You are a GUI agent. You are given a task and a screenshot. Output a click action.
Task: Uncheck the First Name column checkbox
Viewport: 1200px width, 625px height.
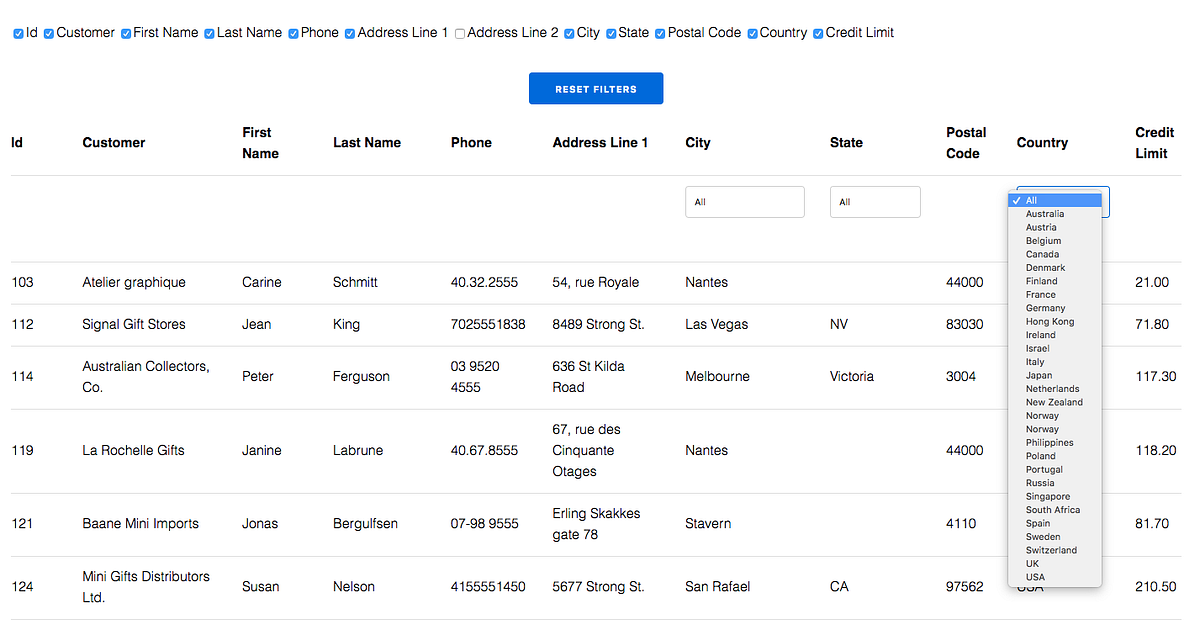tap(126, 33)
